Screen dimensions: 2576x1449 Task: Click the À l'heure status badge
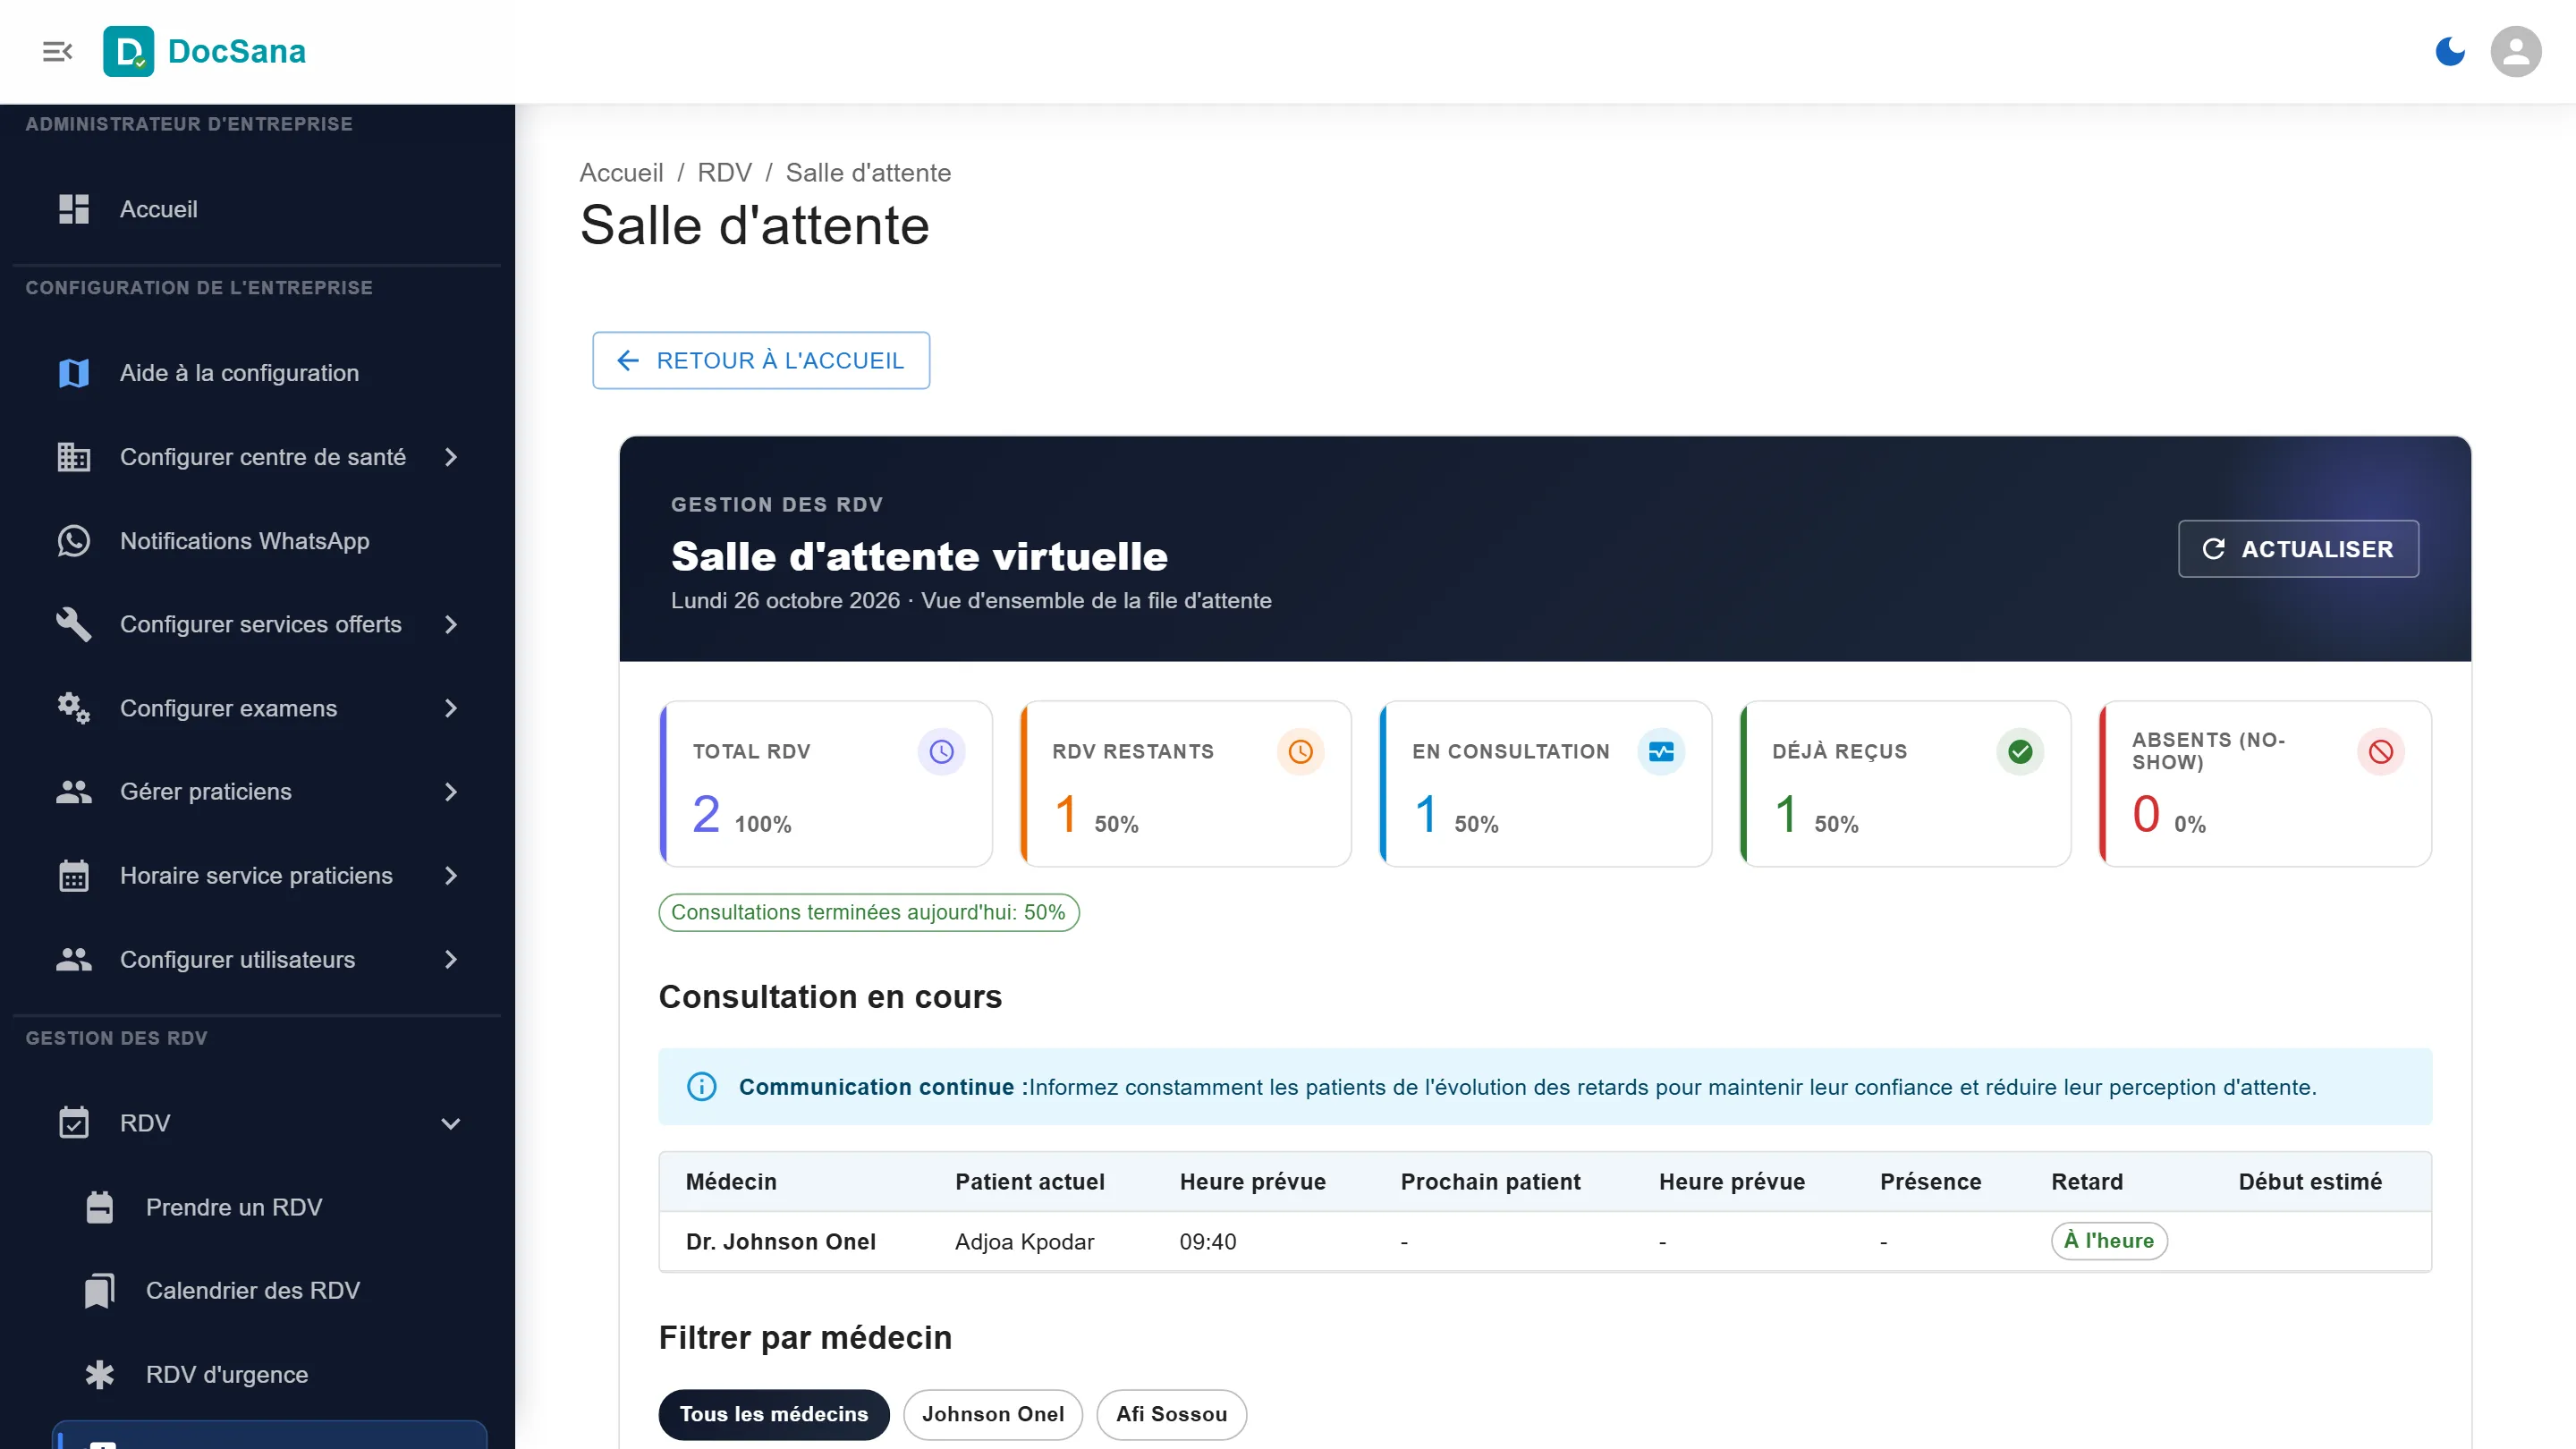click(x=2109, y=1240)
